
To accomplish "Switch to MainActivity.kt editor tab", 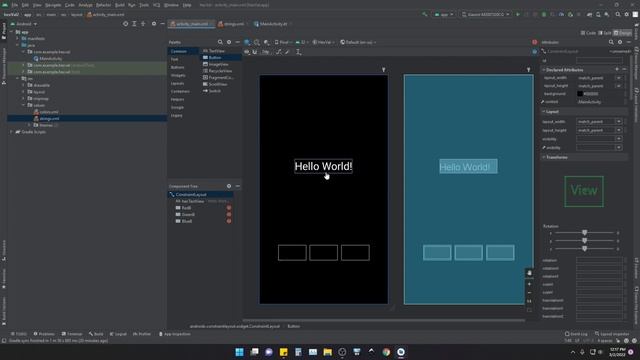I will click(x=273, y=24).
